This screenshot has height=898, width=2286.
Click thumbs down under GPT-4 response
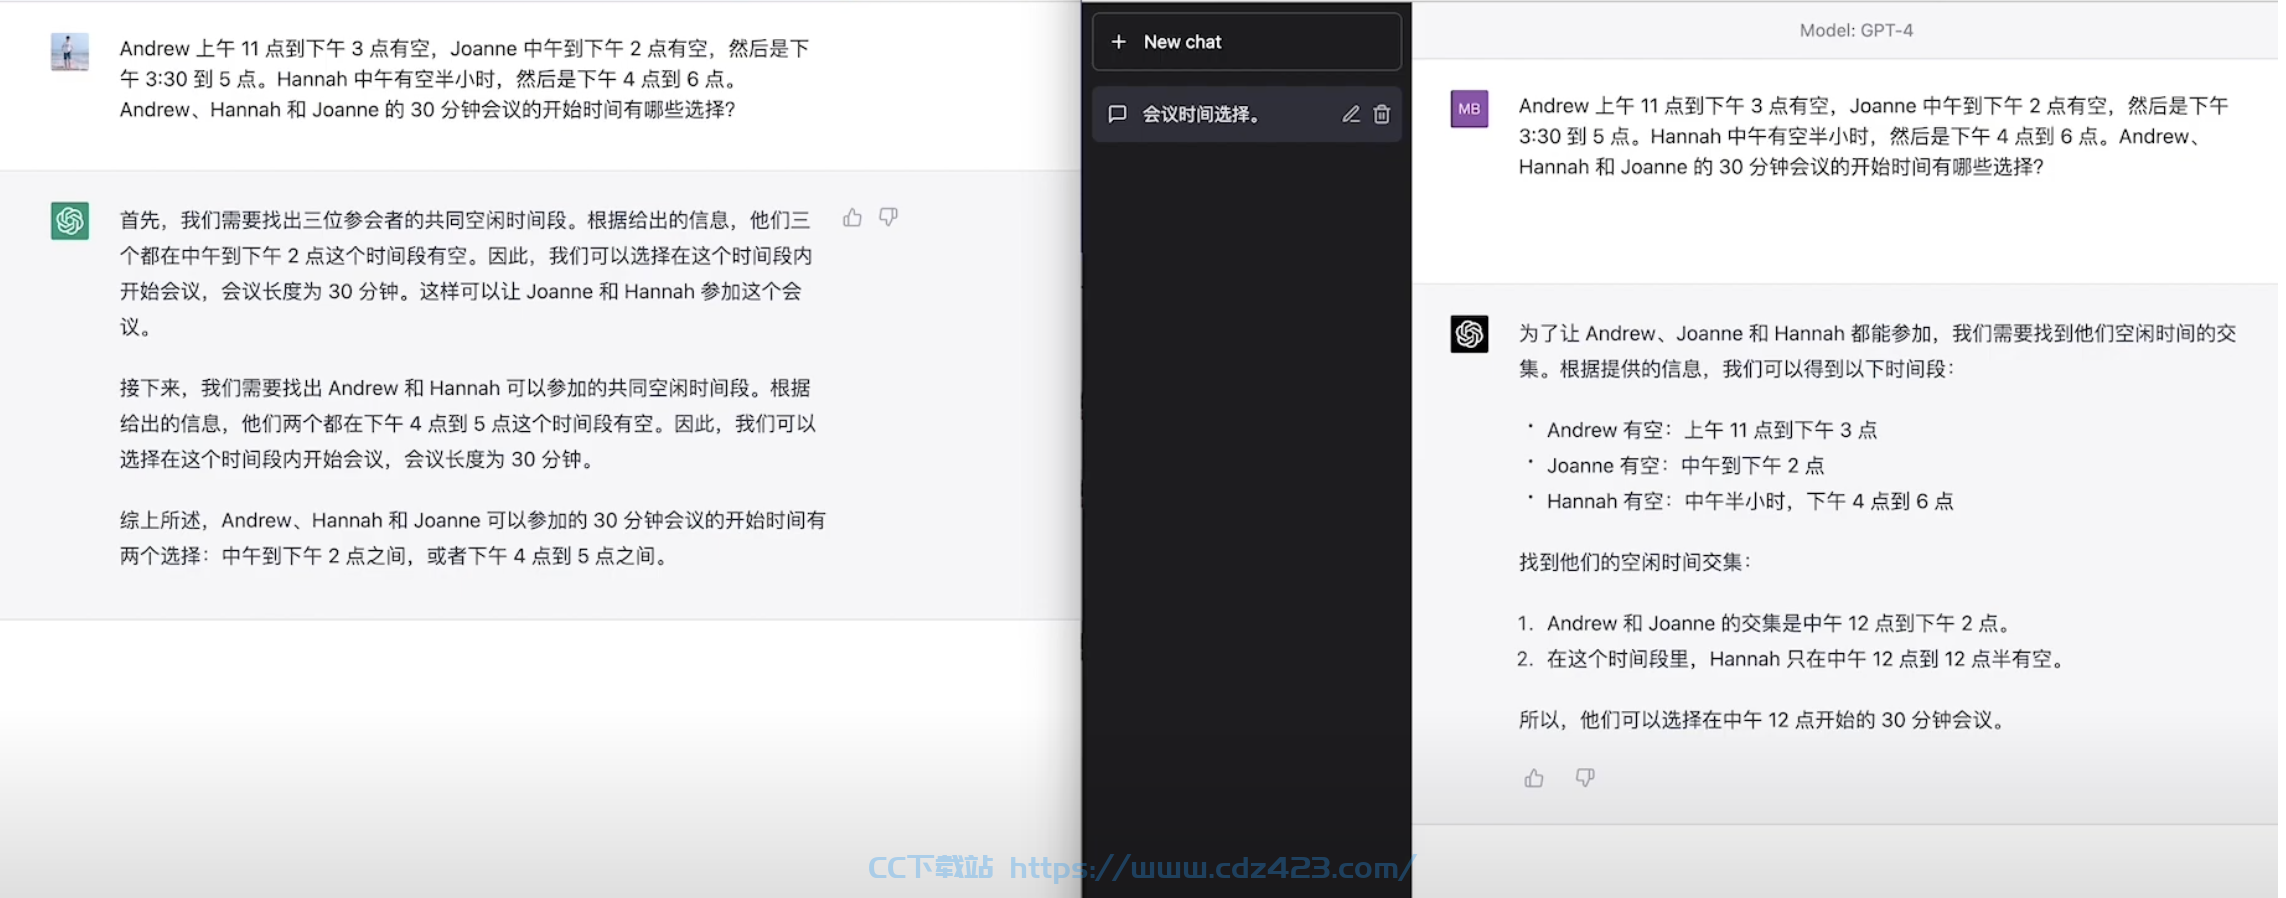[x=1585, y=778]
